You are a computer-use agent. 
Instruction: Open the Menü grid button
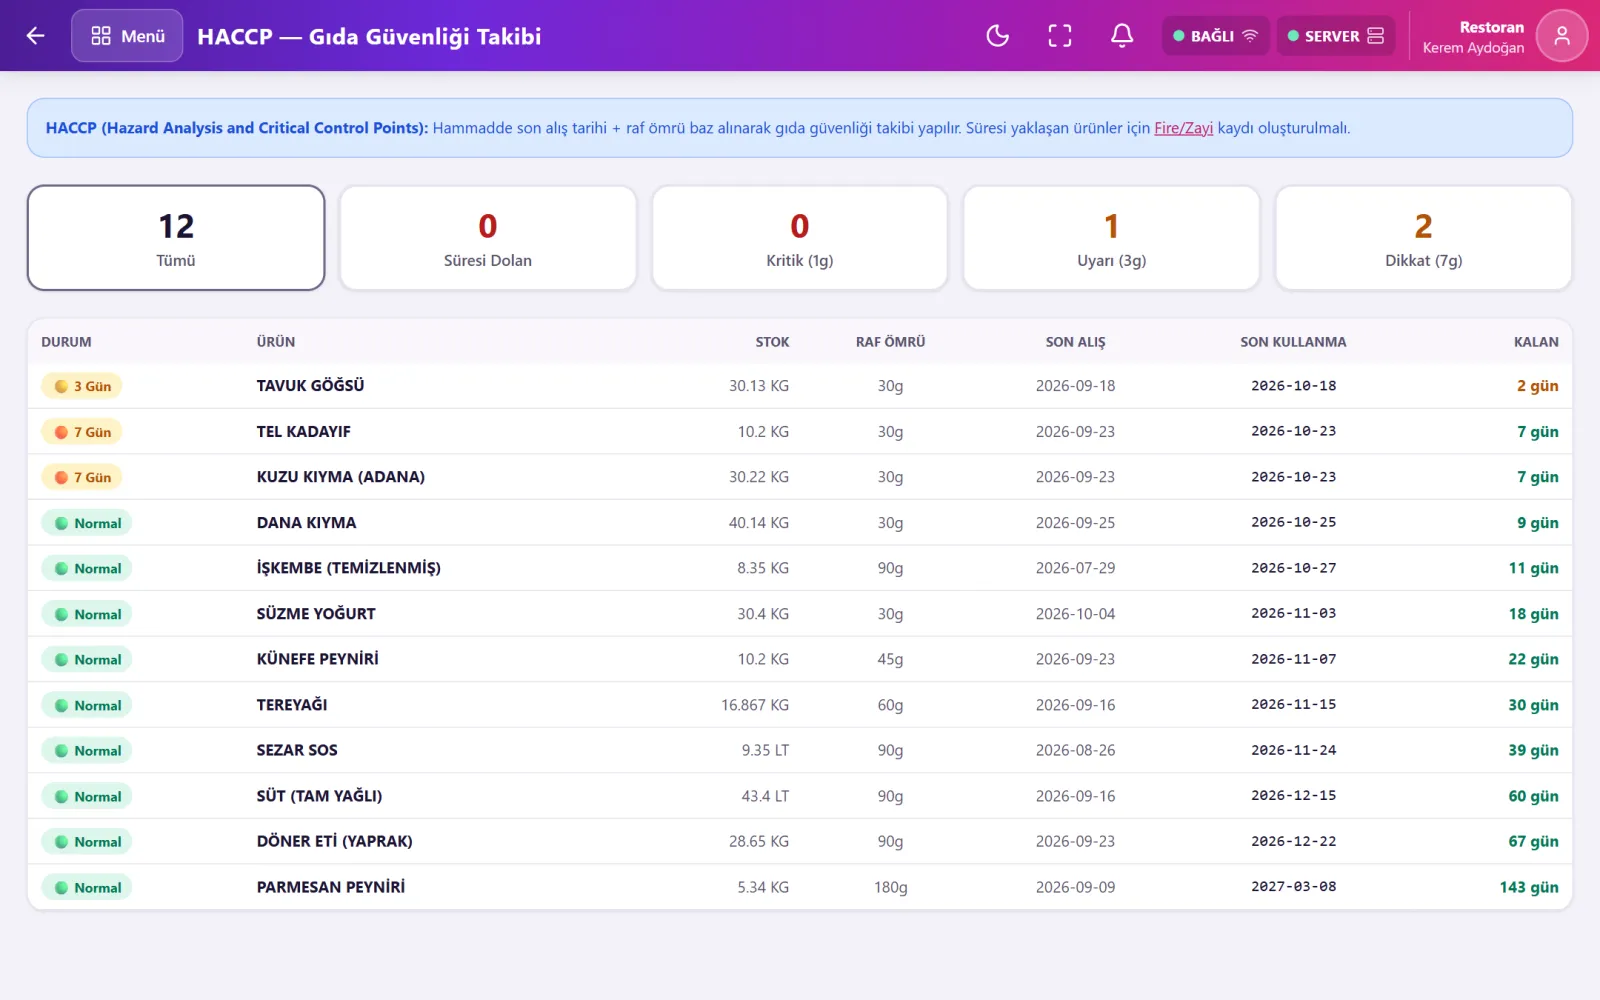pyautogui.click(x=127, y=36)
